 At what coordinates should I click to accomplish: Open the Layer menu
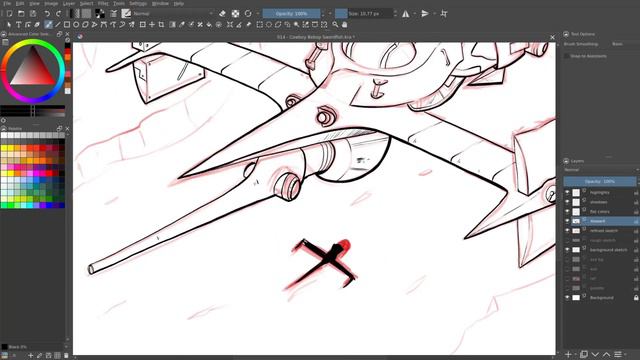tap(69, 3)
